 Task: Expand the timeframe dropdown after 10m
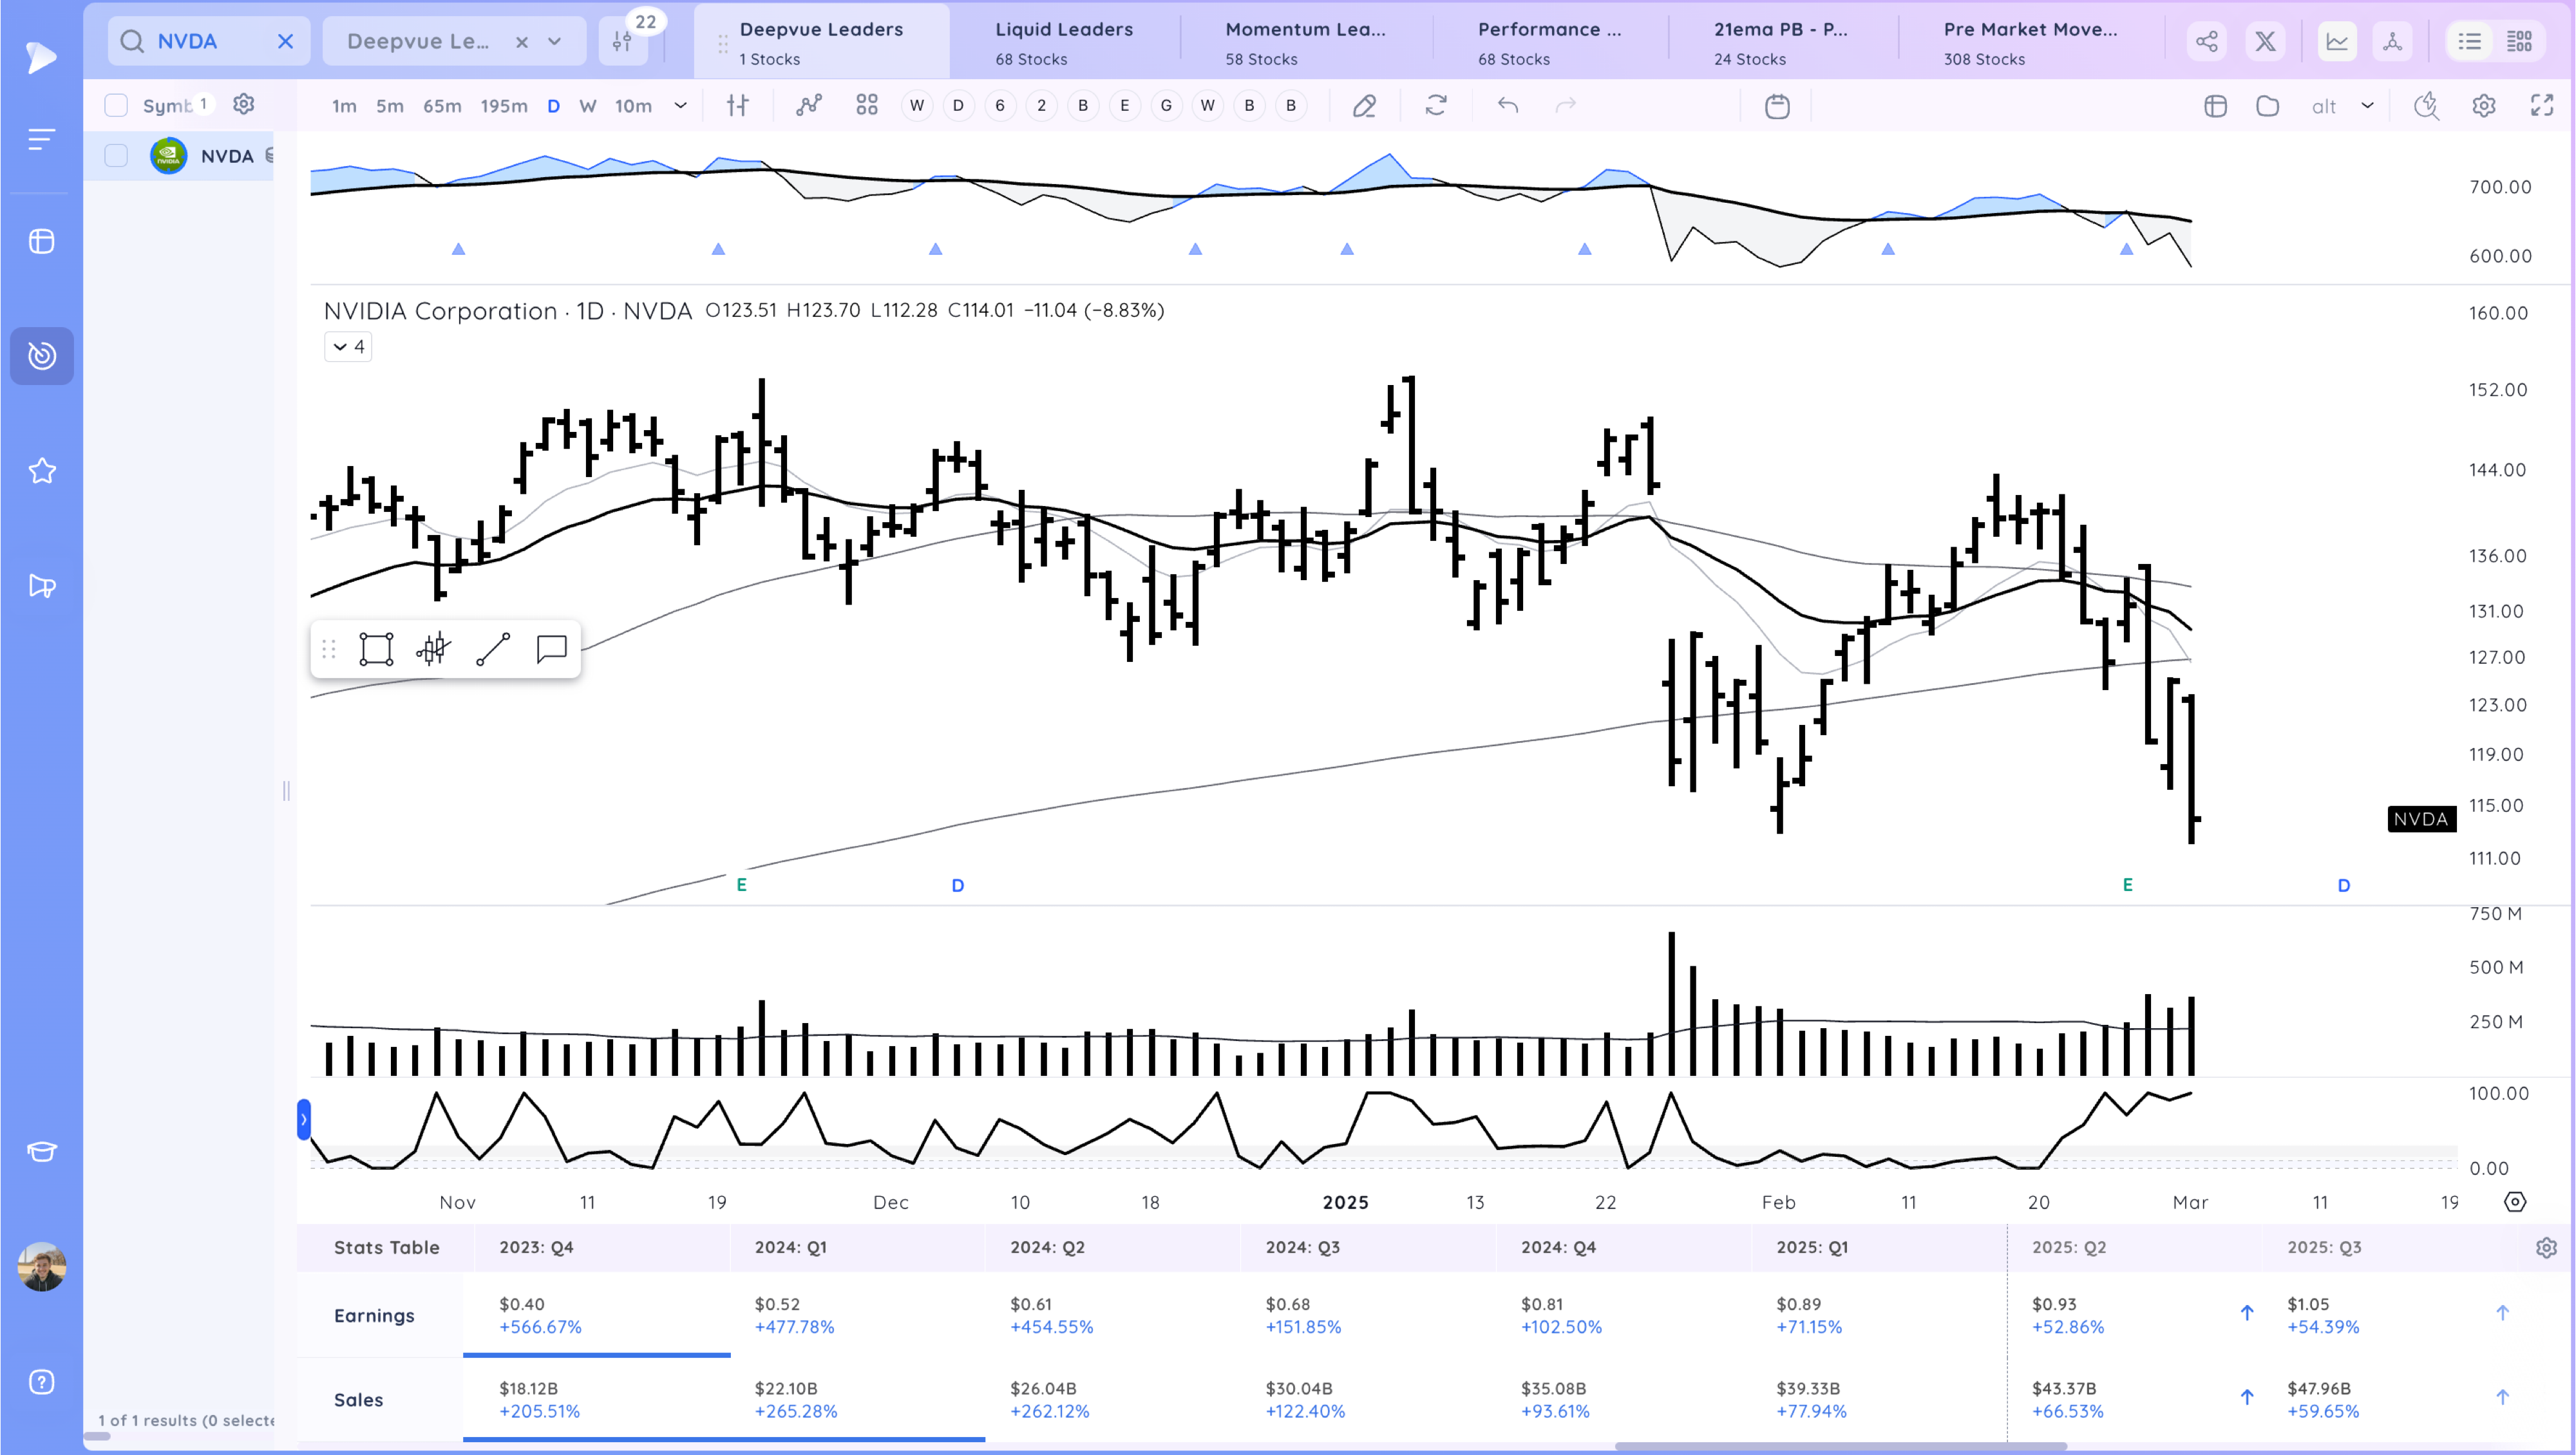pyautogui.click(x=681, y=105)
